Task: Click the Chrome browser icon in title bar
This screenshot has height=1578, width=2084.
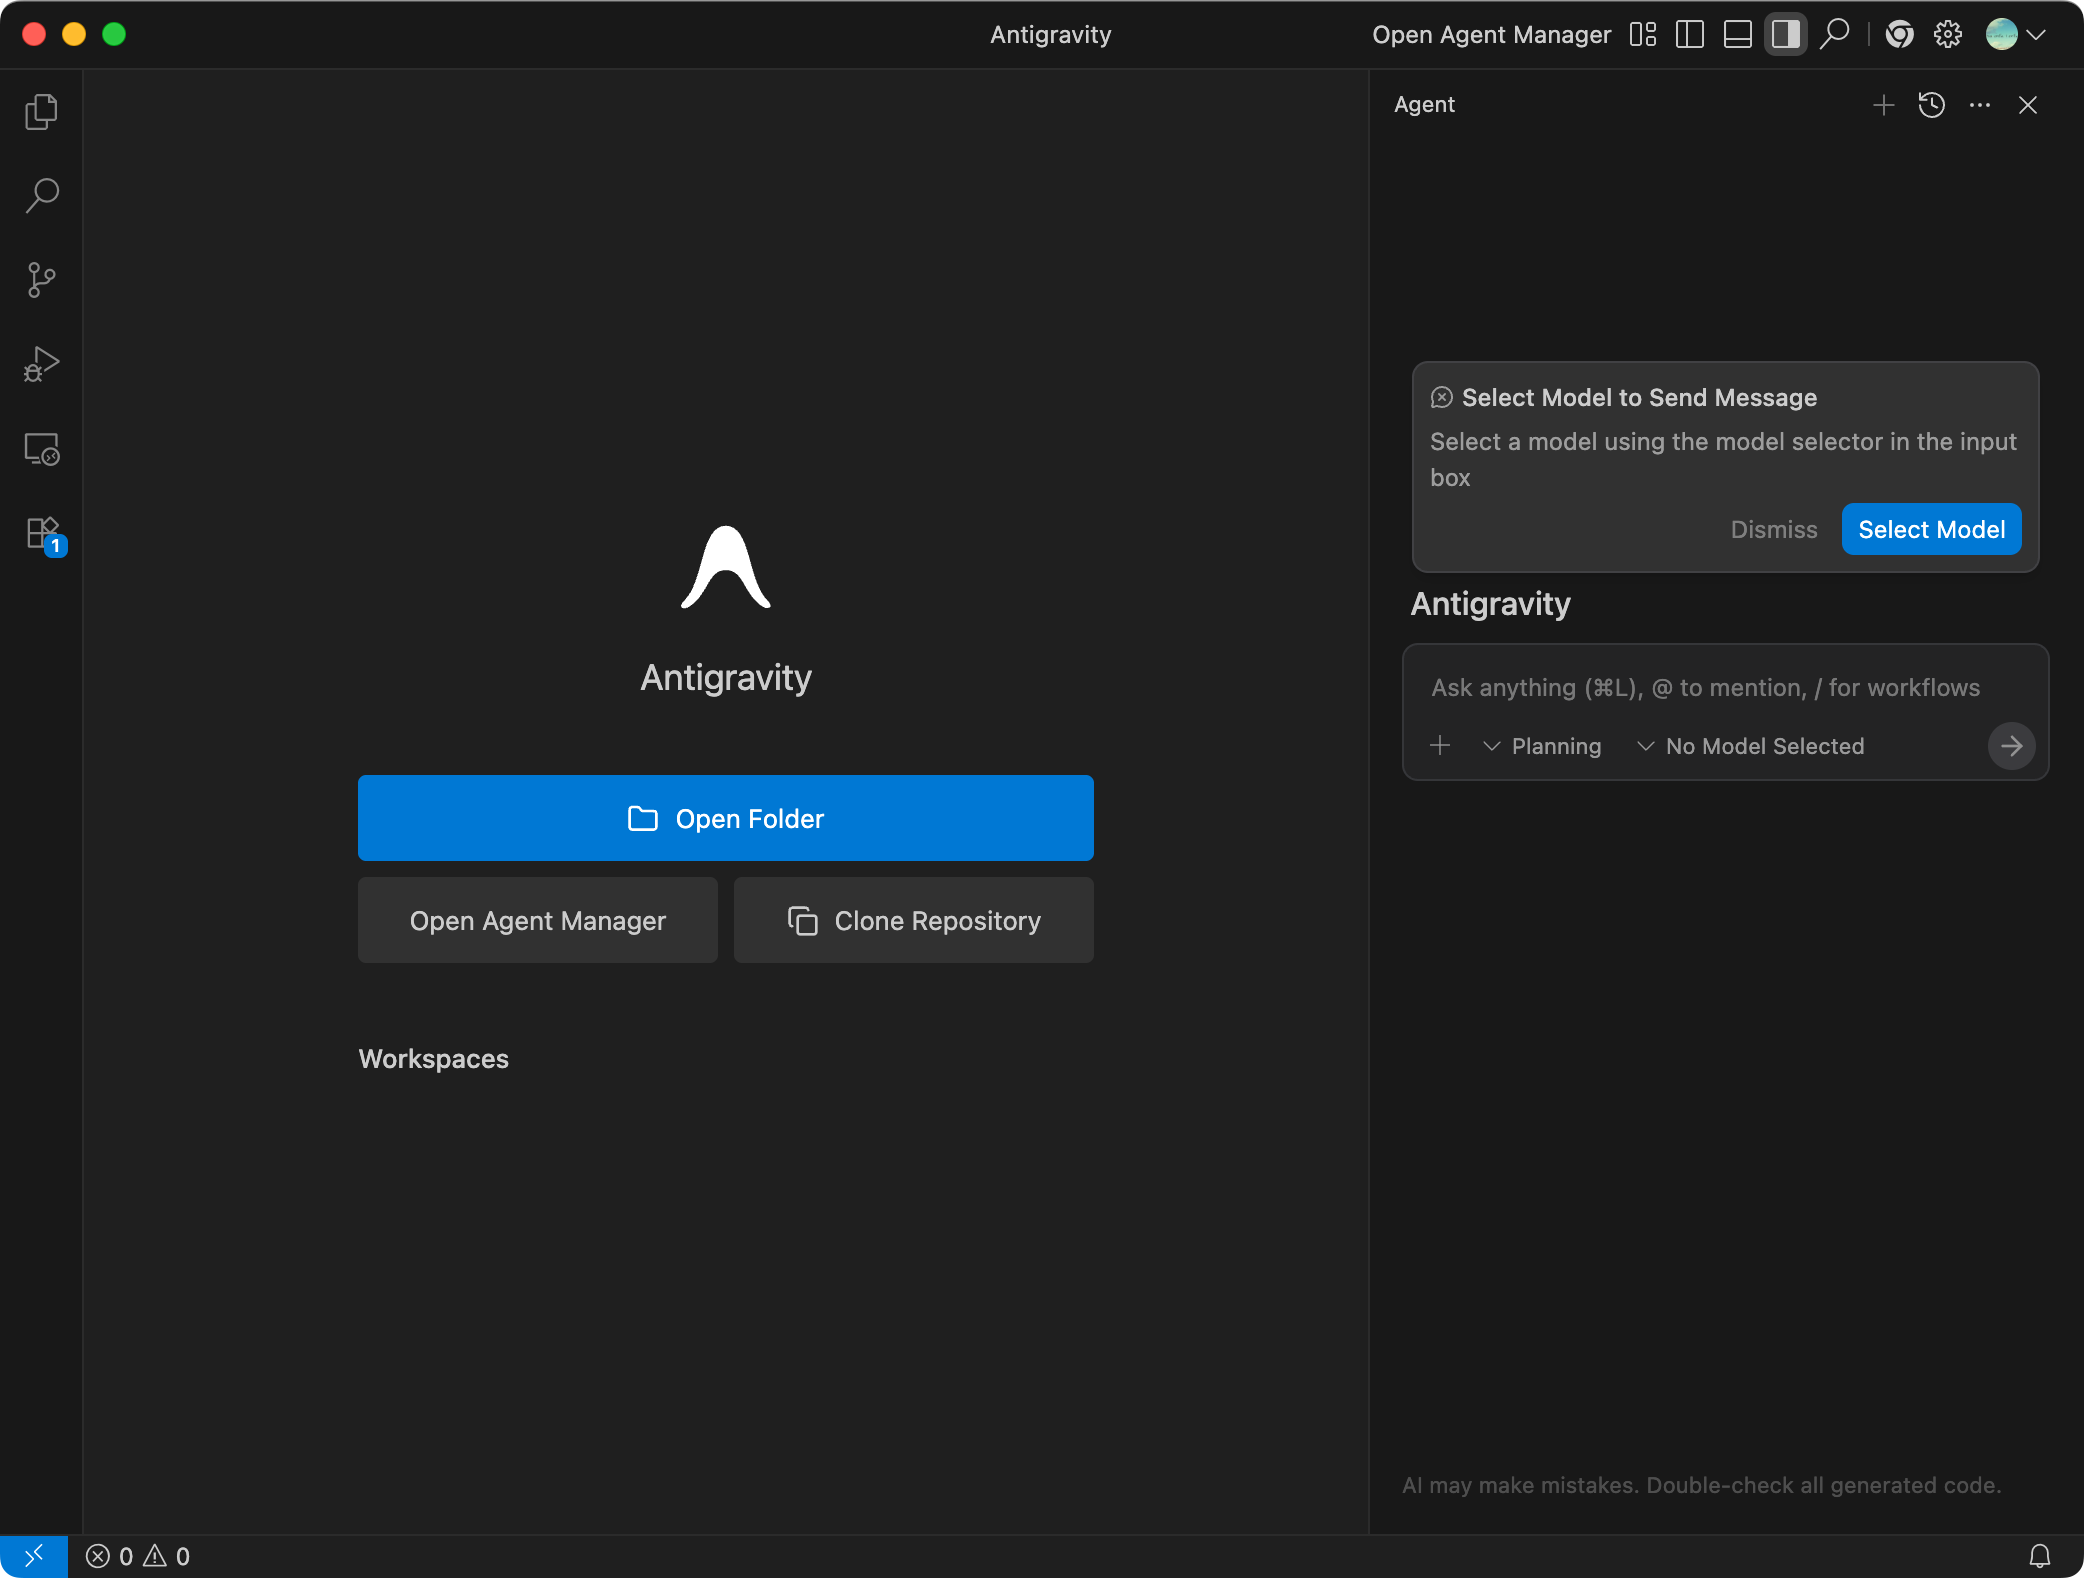Action: tap(1899, 35)
